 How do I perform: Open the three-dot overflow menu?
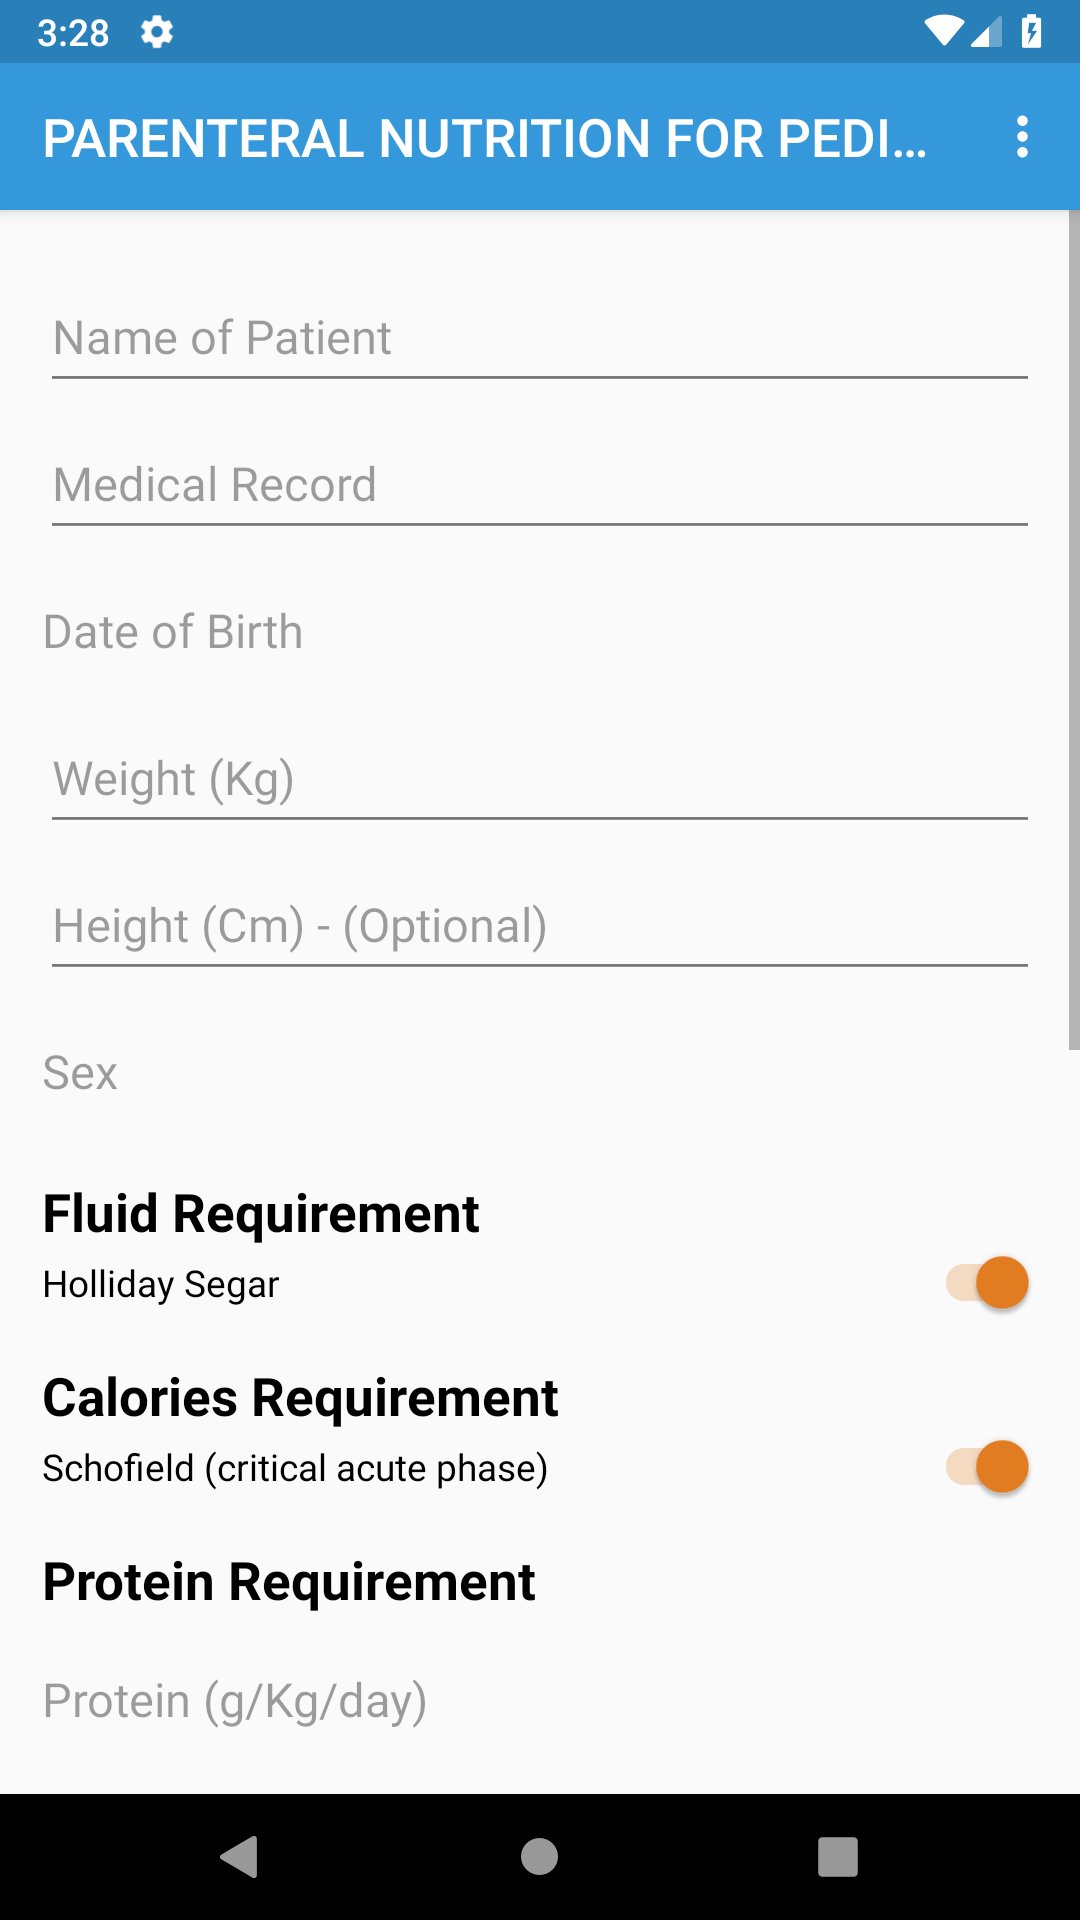click(1021, 137)
